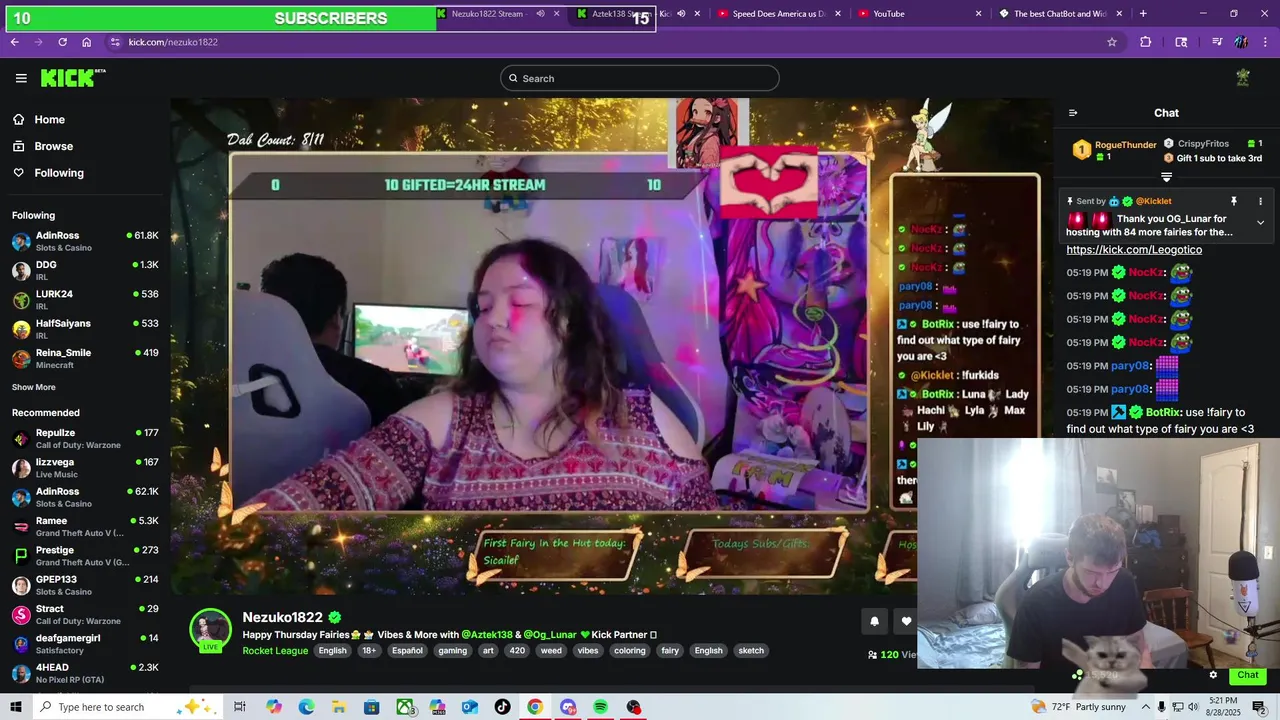Open pinned message options (three dots)

[x=1260, y=201]
